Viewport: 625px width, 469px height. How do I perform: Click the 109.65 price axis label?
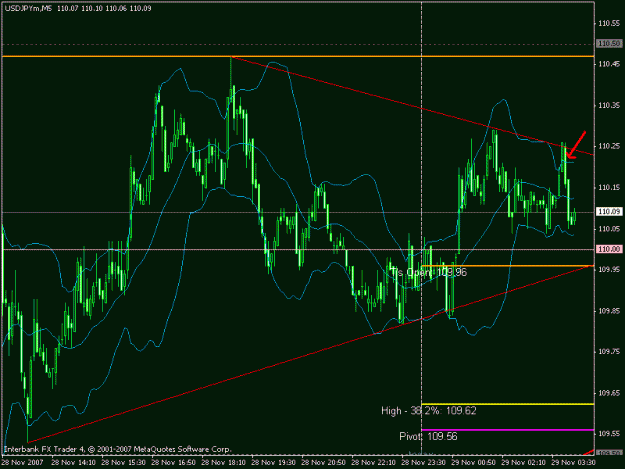[x=609, y=393]
